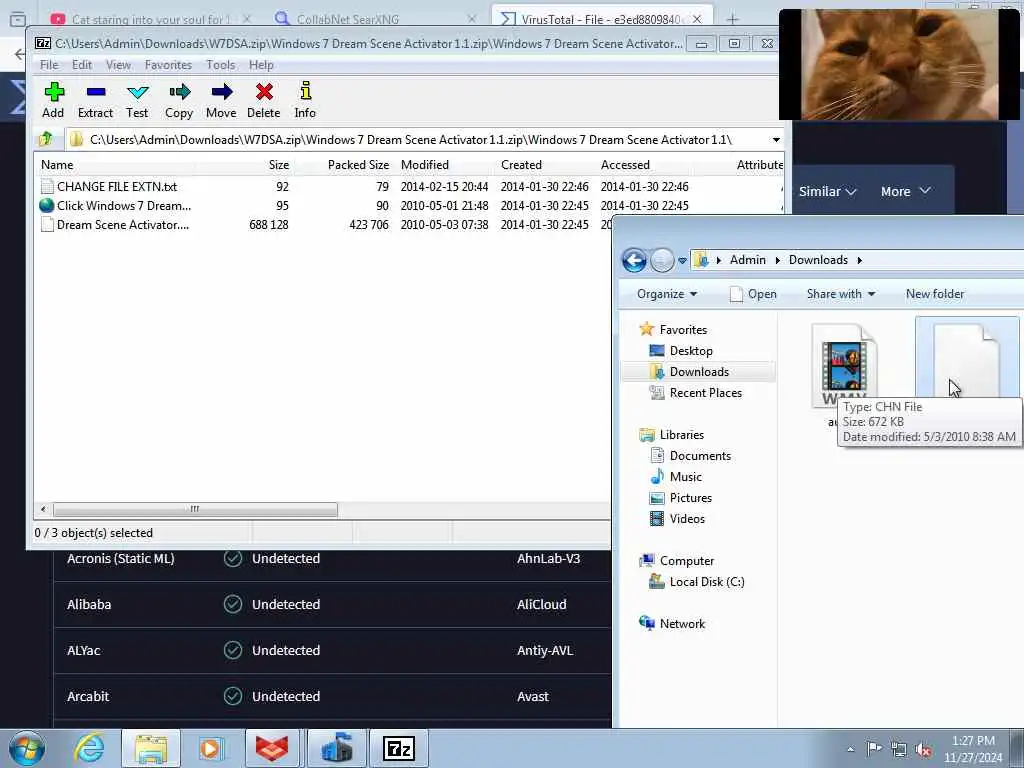Sort list by Packed Size column
The width and height of the screenshot is (1024, 768).
[358, 165]
